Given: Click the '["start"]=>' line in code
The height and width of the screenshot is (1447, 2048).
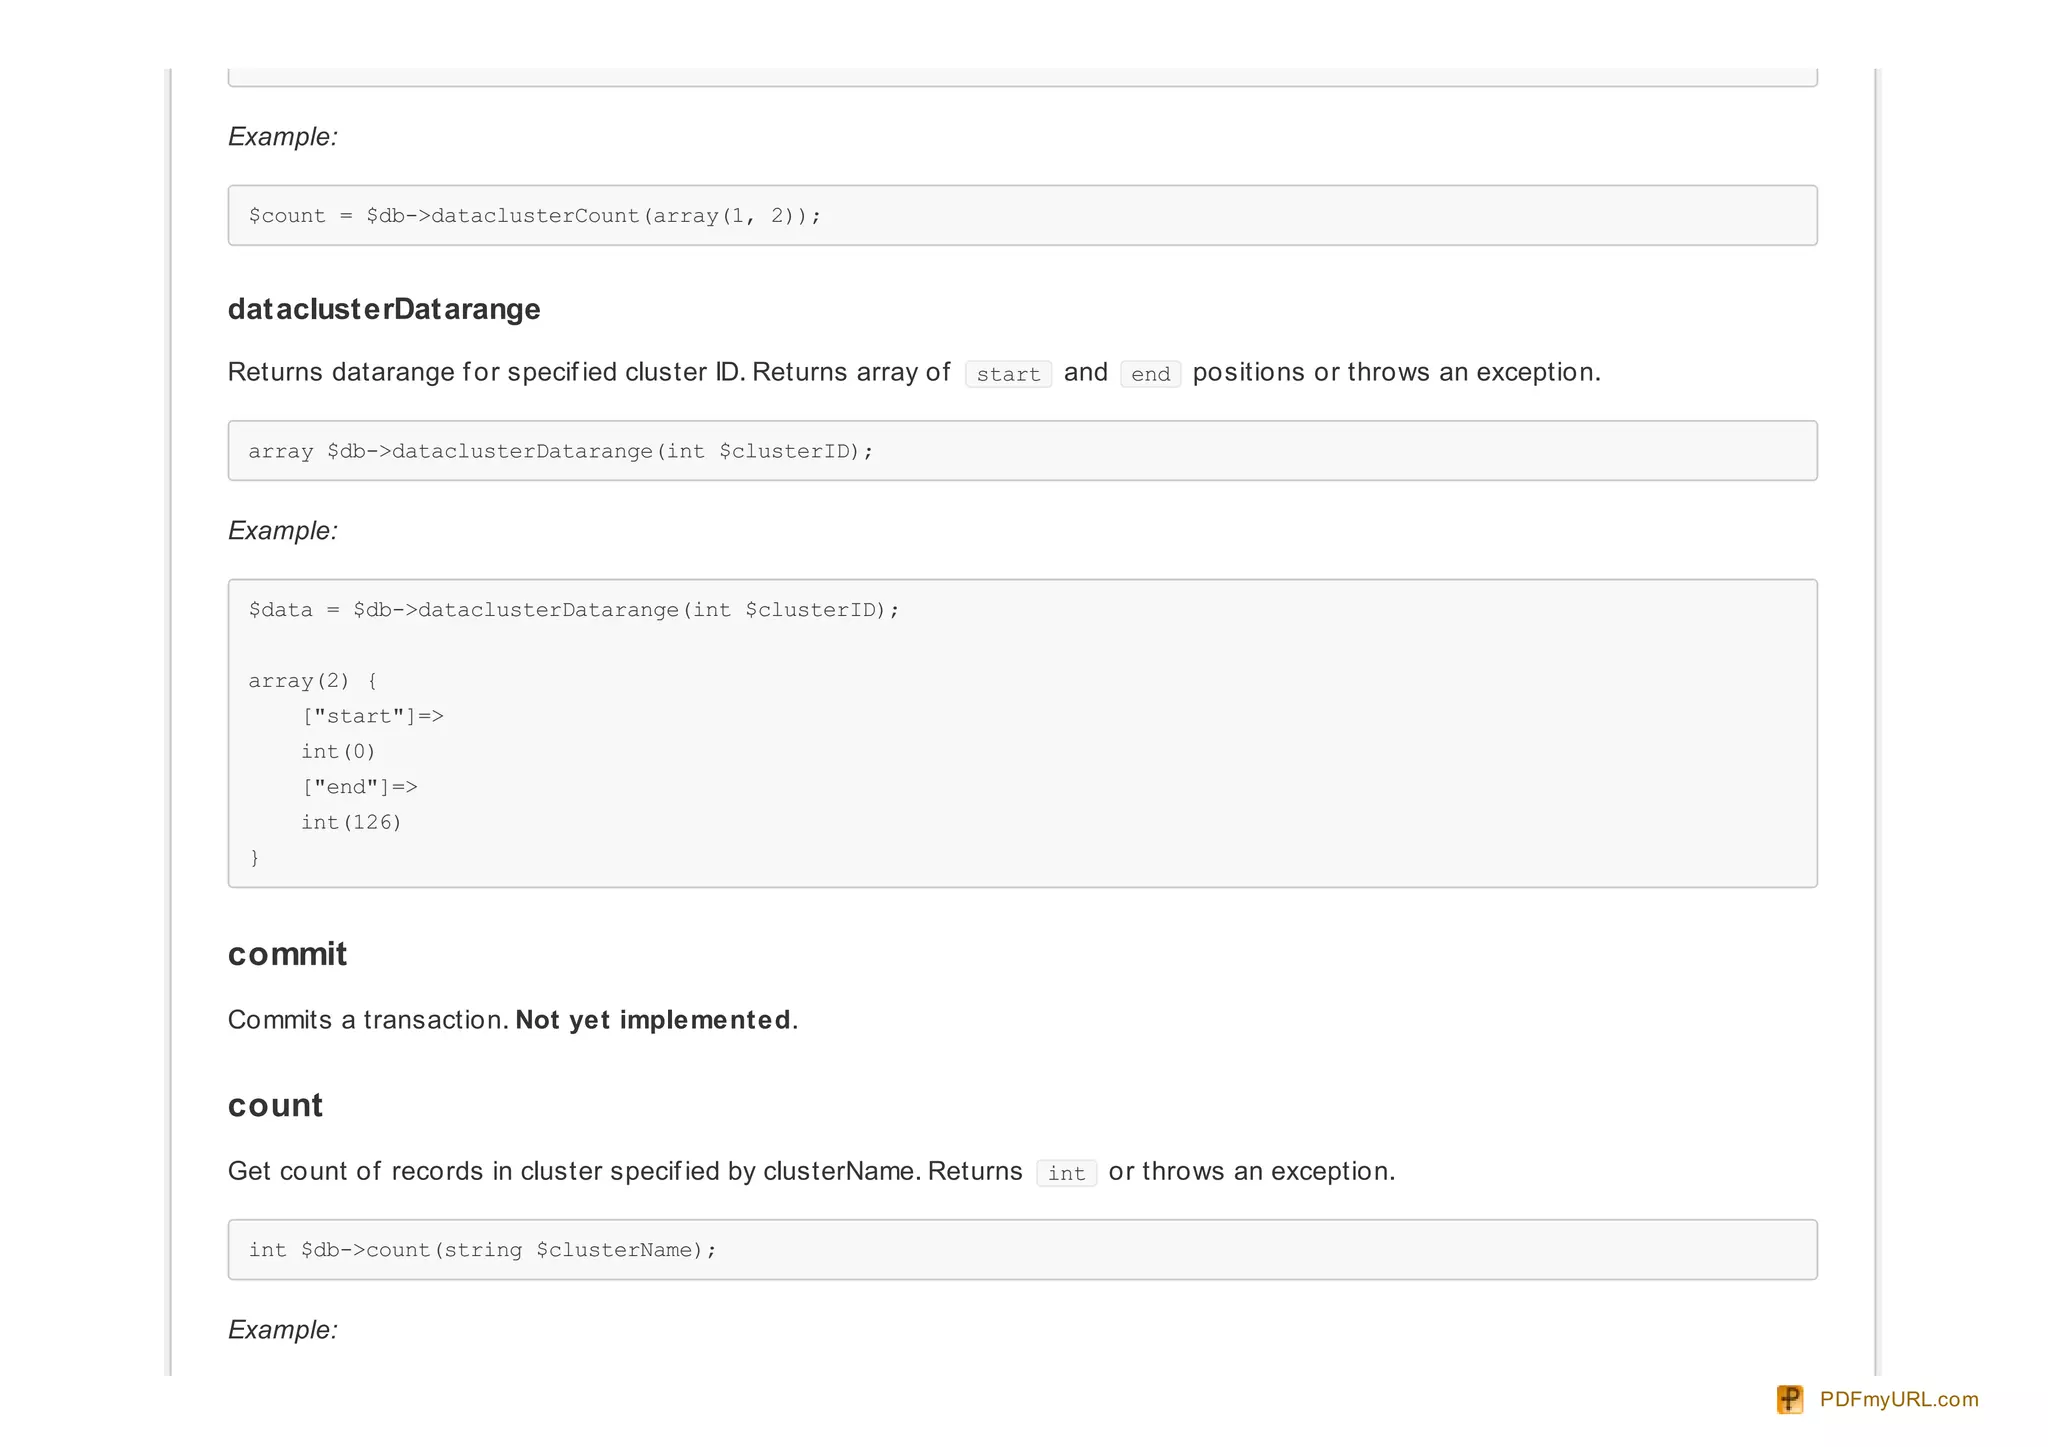Looking at the screenshot, I should click(x=373, y=716).
